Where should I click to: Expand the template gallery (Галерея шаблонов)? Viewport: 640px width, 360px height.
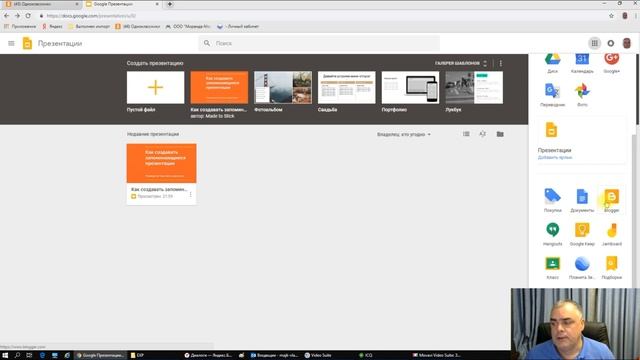pyautogui.click(x=461, y=63)
